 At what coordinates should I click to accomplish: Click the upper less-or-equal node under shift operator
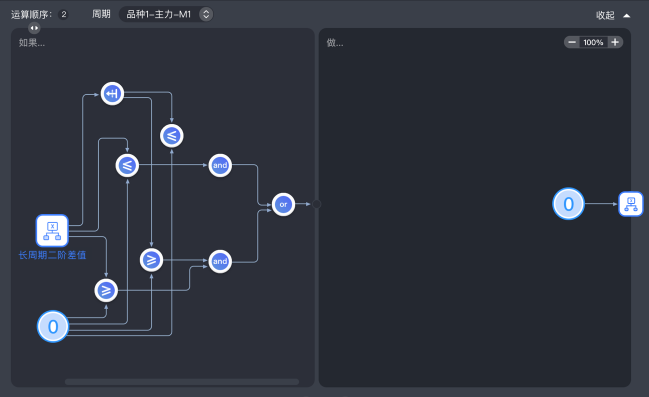click(172, 136)
